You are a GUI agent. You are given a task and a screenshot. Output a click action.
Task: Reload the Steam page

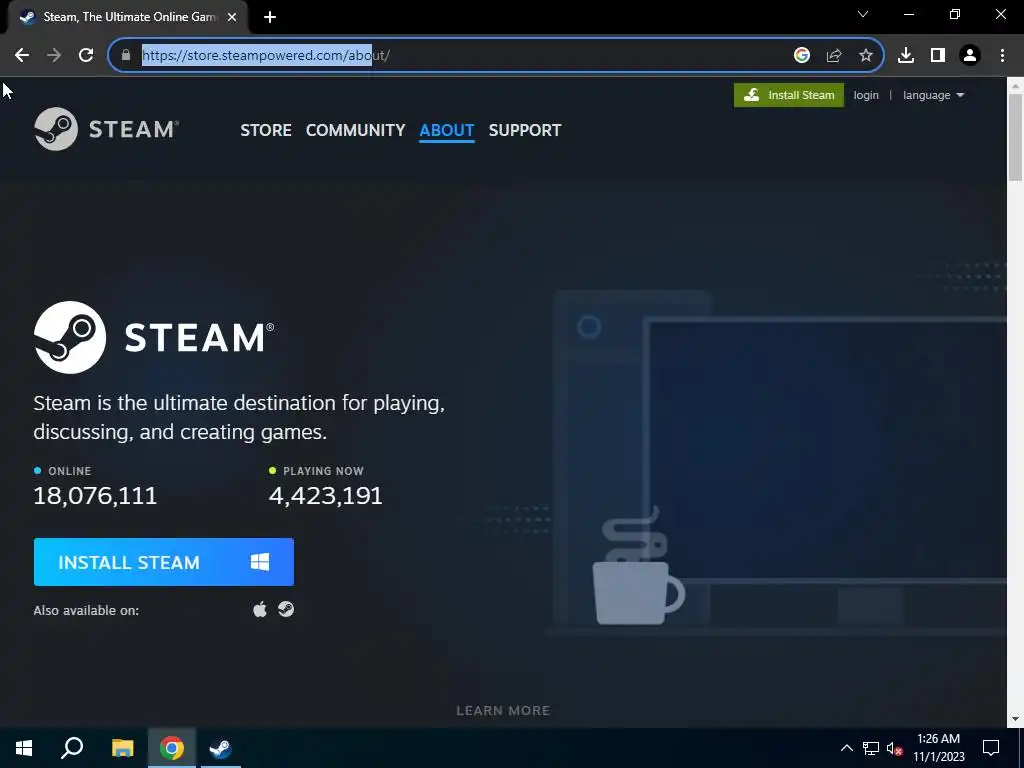tap(86, 56)
